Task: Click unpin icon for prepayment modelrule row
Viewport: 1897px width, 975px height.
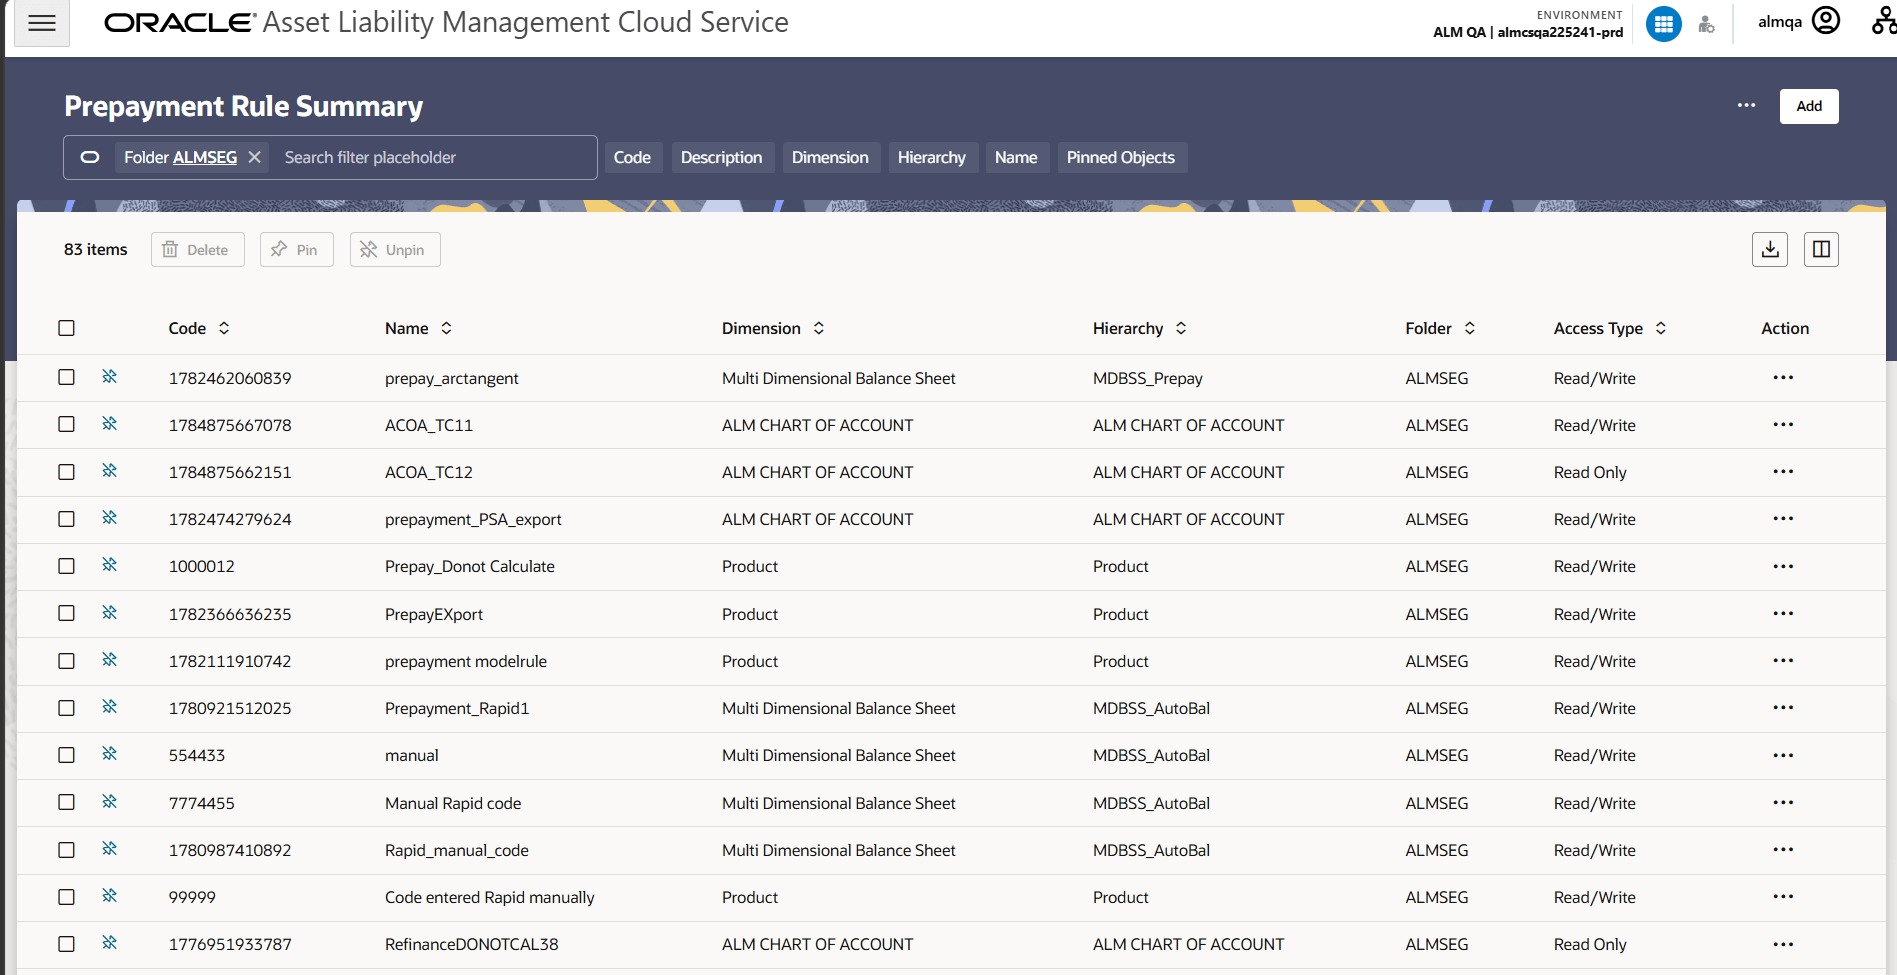Action: 110,660
